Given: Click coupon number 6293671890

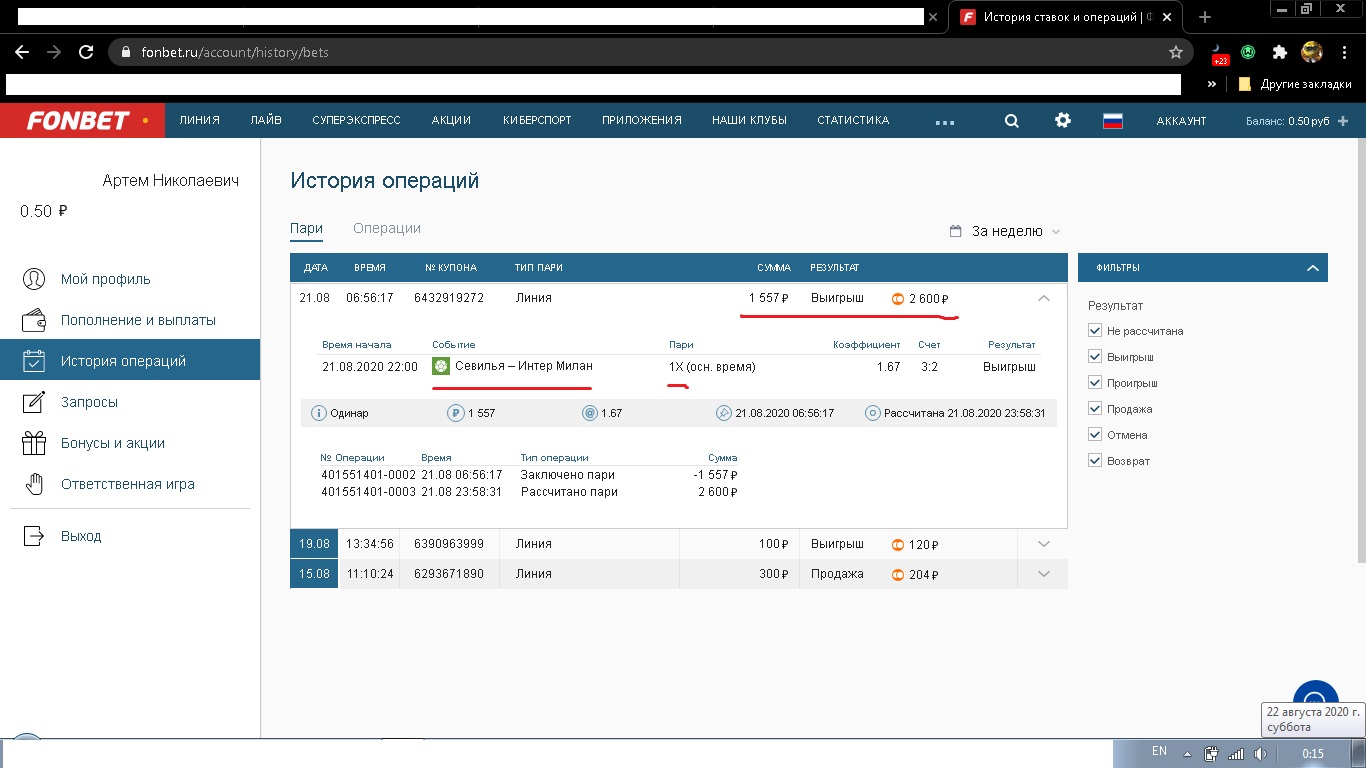Looking at the screenshot, I should [449, 574].
